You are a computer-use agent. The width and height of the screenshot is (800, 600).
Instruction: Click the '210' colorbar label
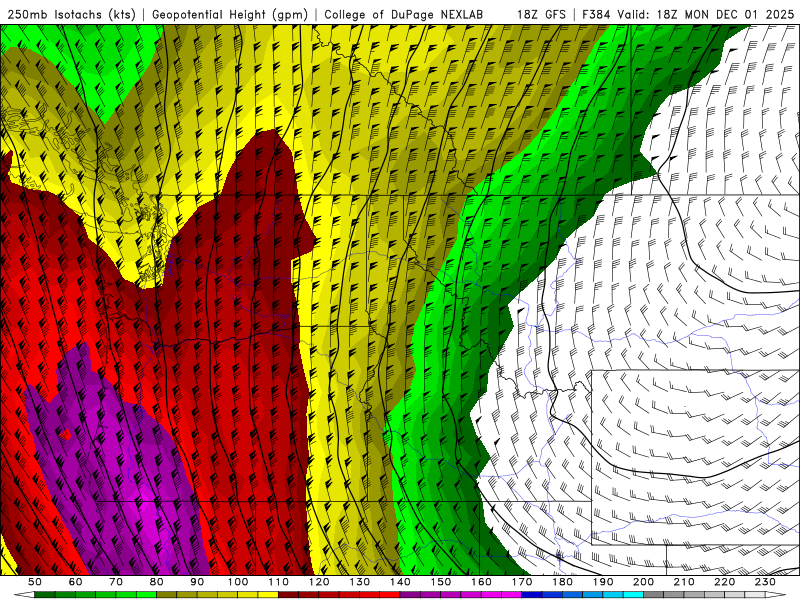(x=684, y=582)
